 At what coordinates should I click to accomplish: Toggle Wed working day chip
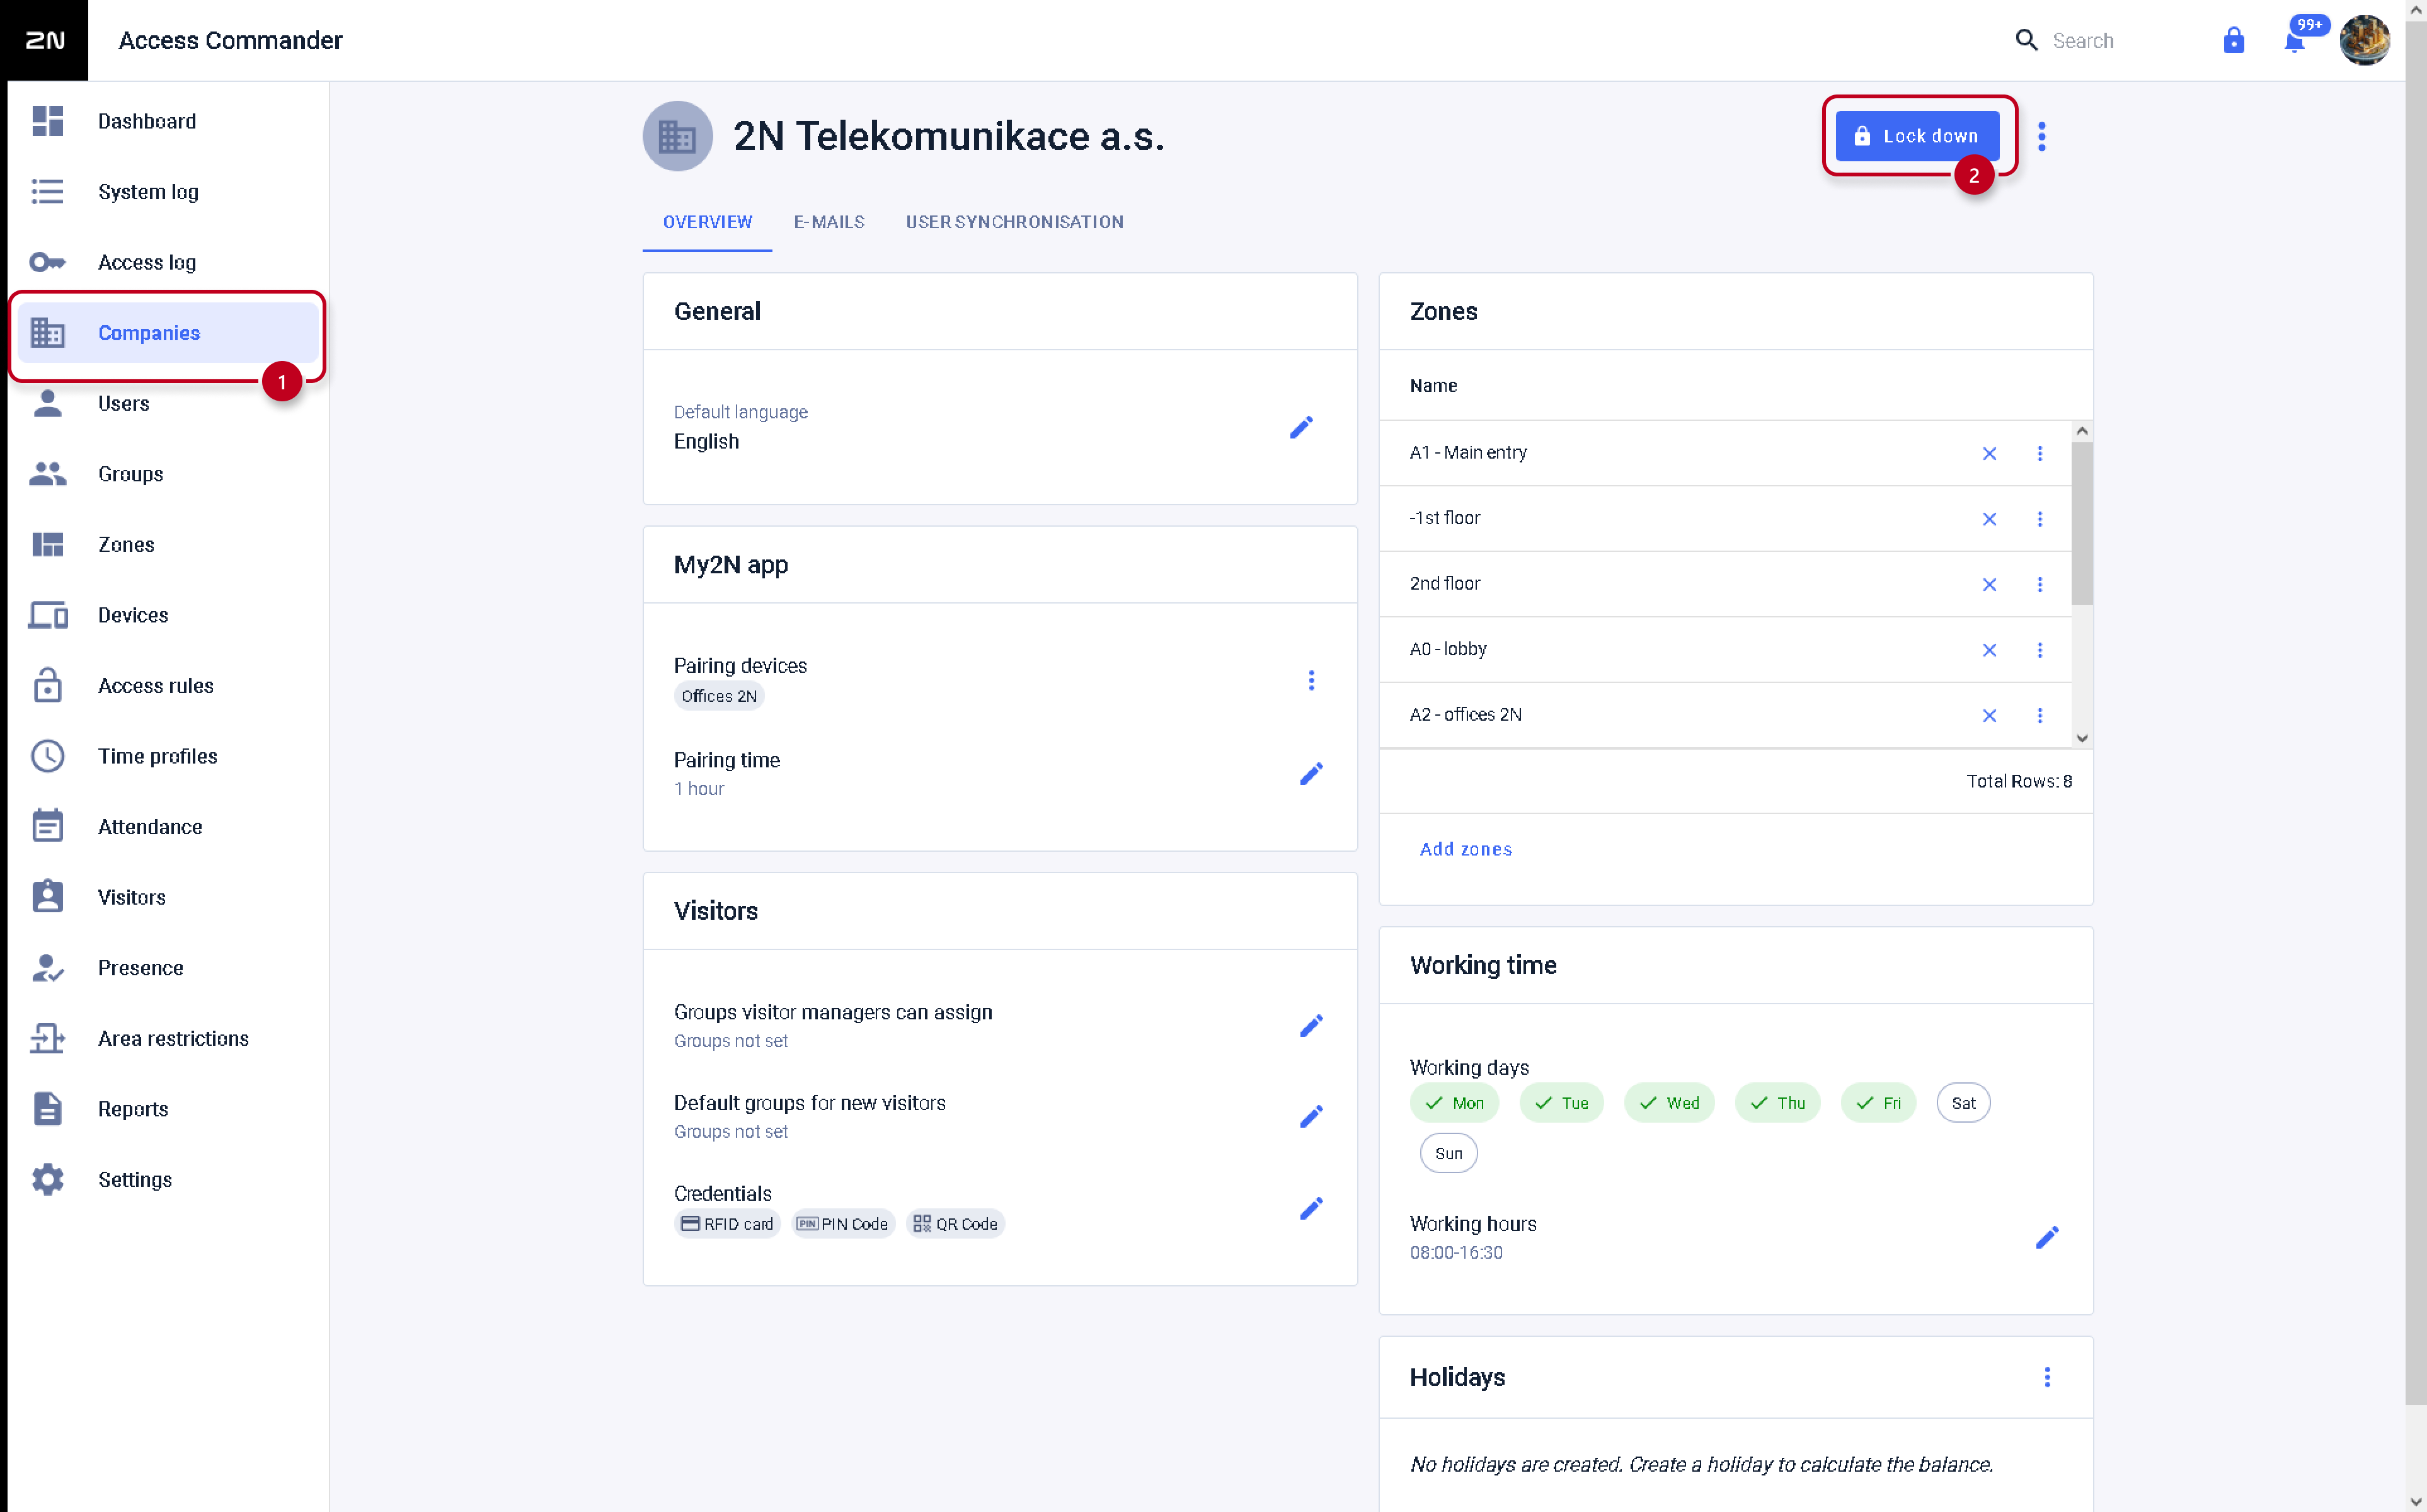coord(1669,1103)
